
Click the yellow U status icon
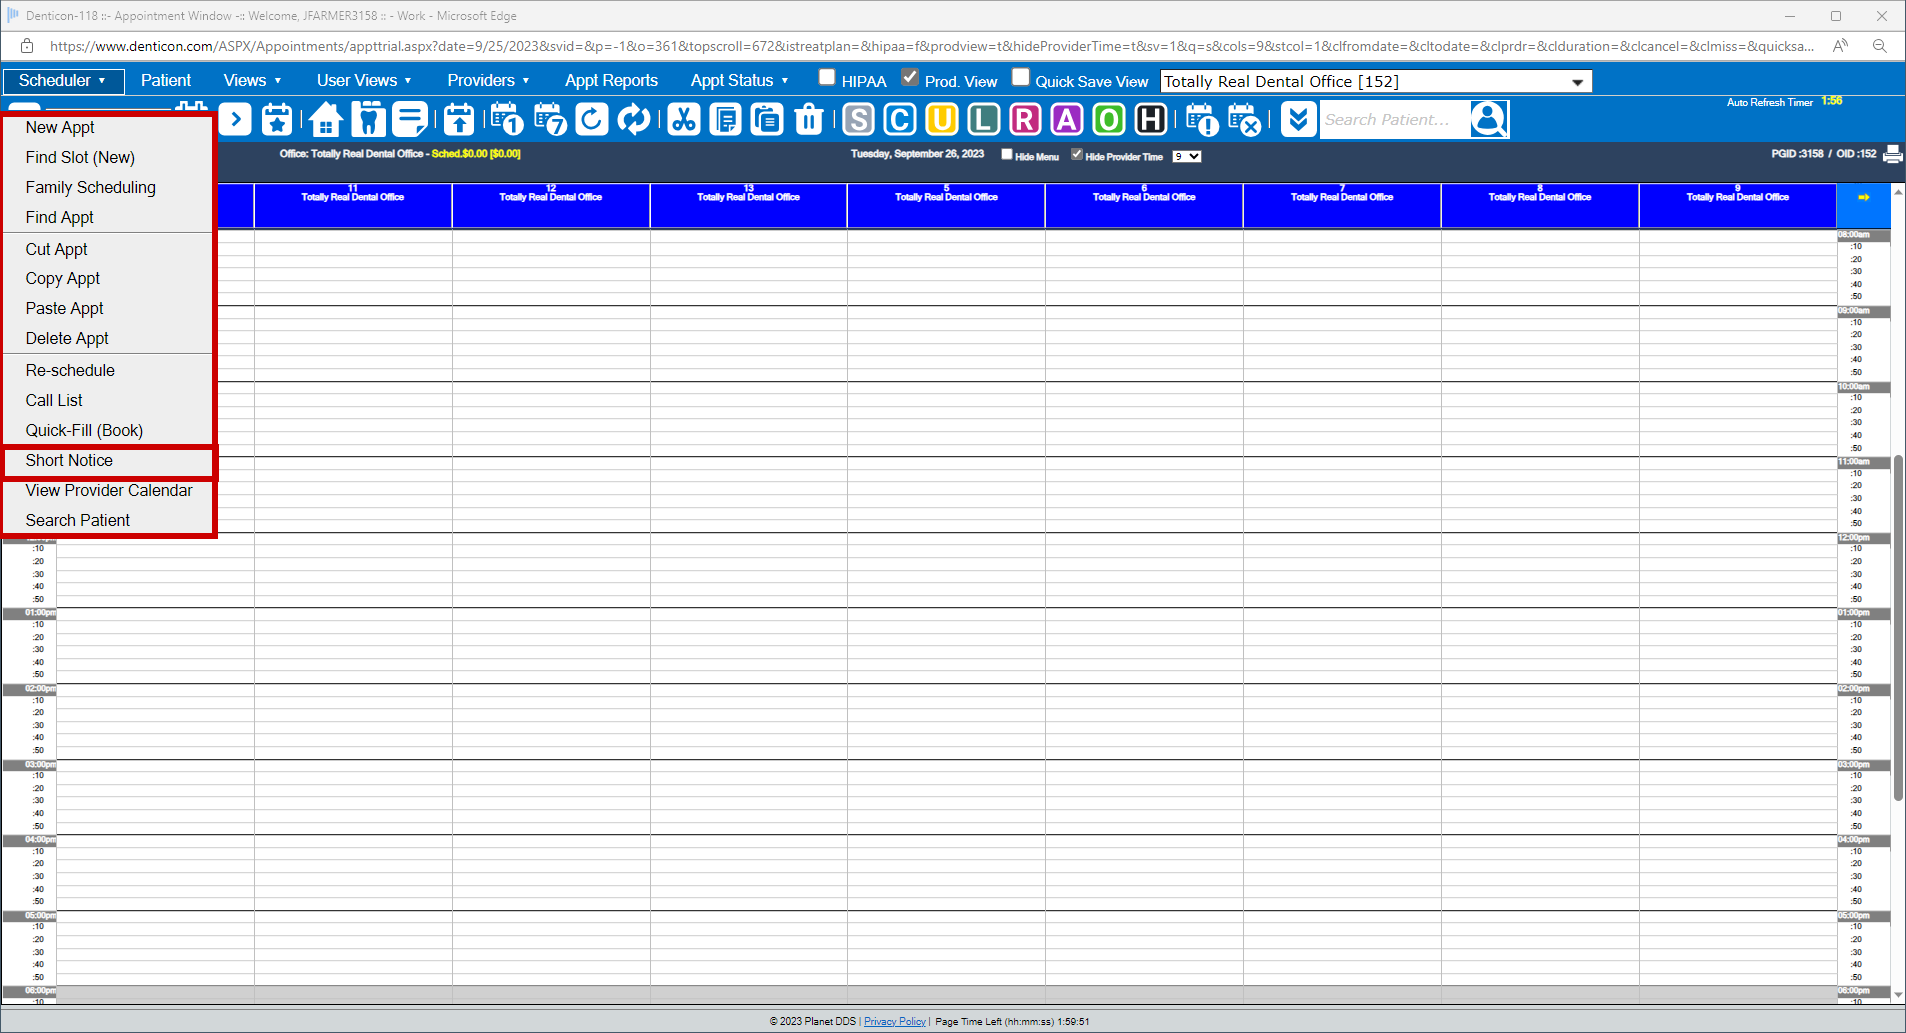tap(941, 120)
